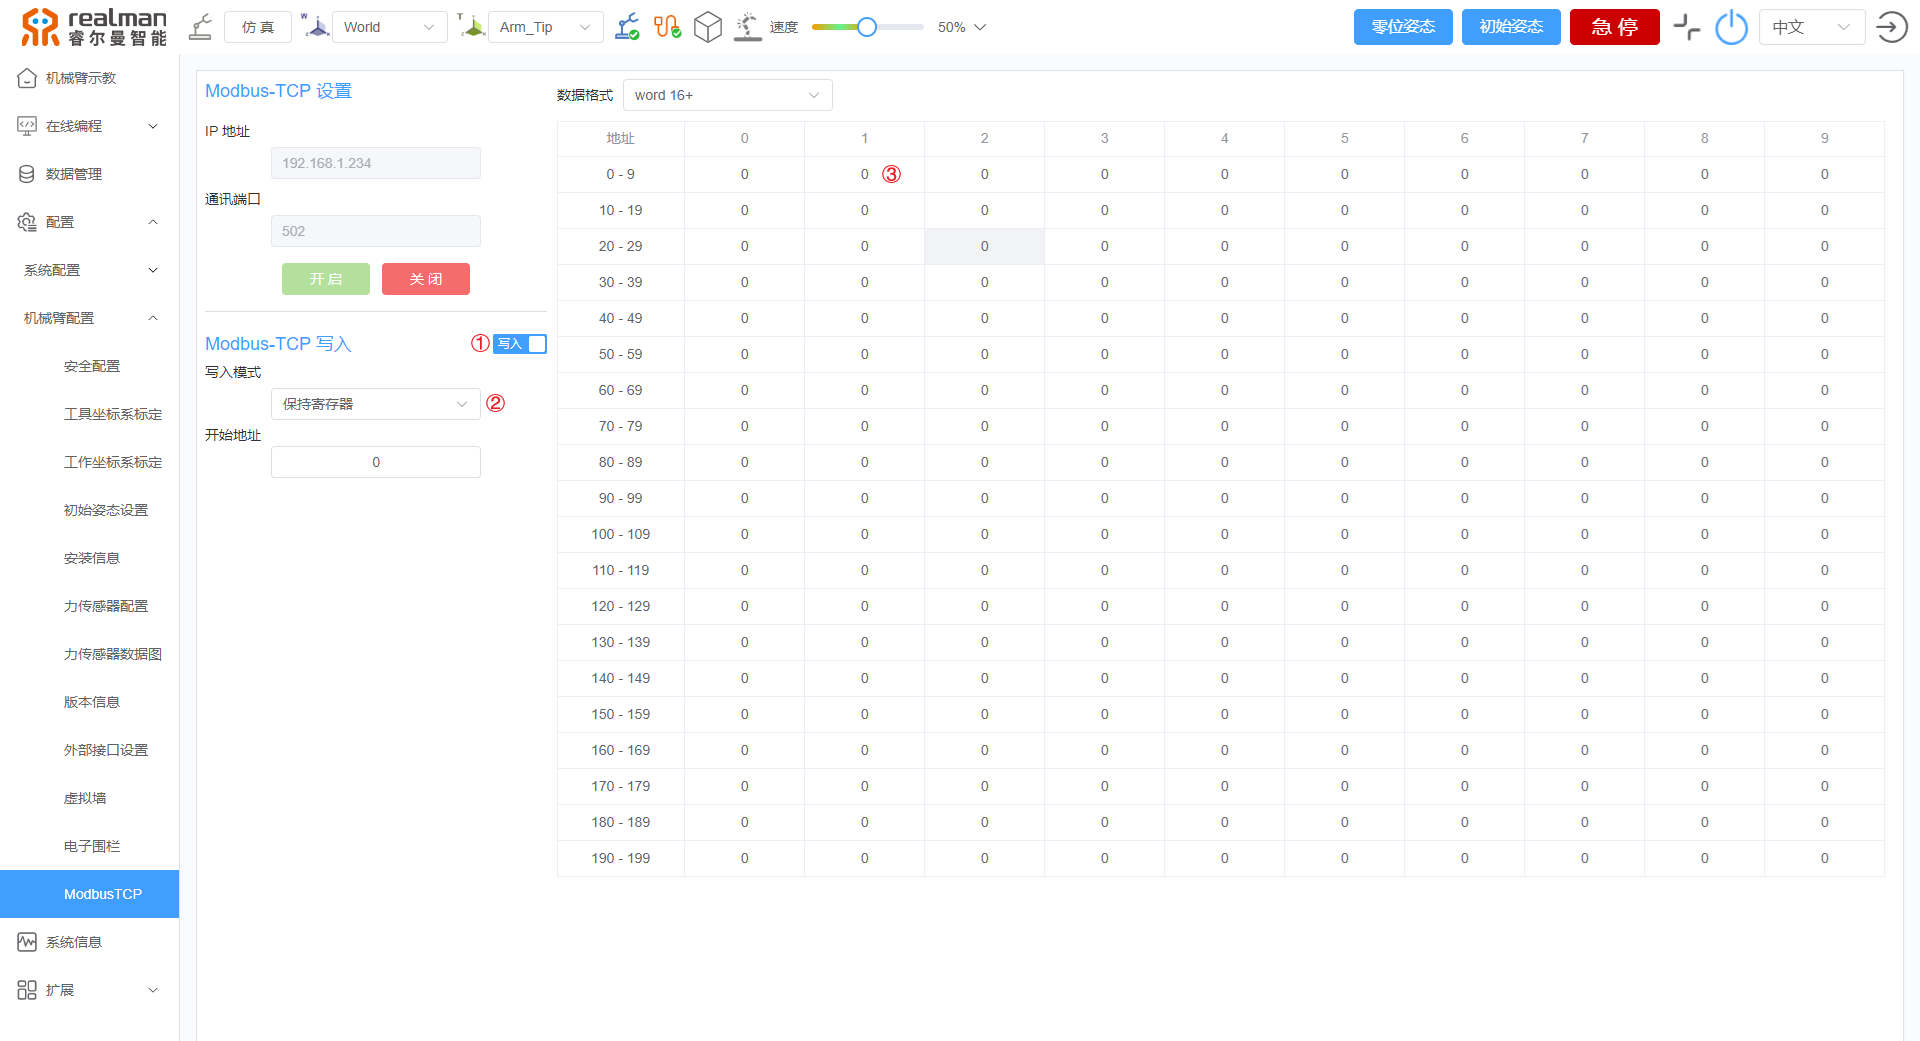This screenshot has height=1041, width=1920.
Task: Click the orange cable connection status icon
Action: click(667, 27)
